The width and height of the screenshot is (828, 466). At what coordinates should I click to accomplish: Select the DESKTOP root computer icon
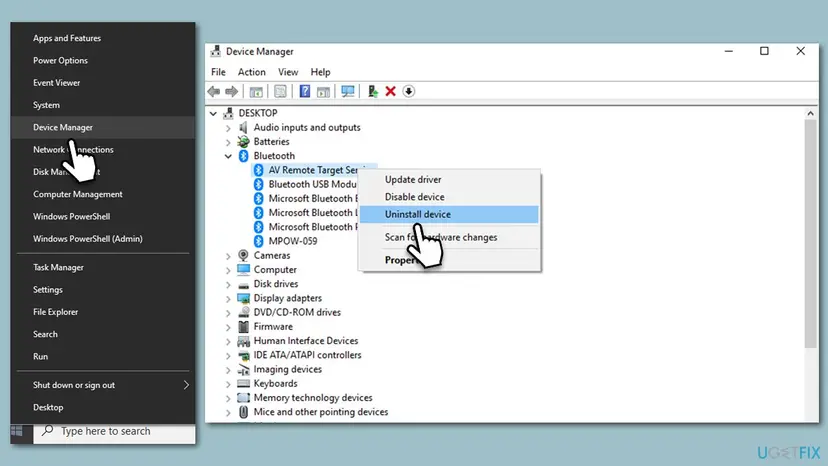pos(228,113)
